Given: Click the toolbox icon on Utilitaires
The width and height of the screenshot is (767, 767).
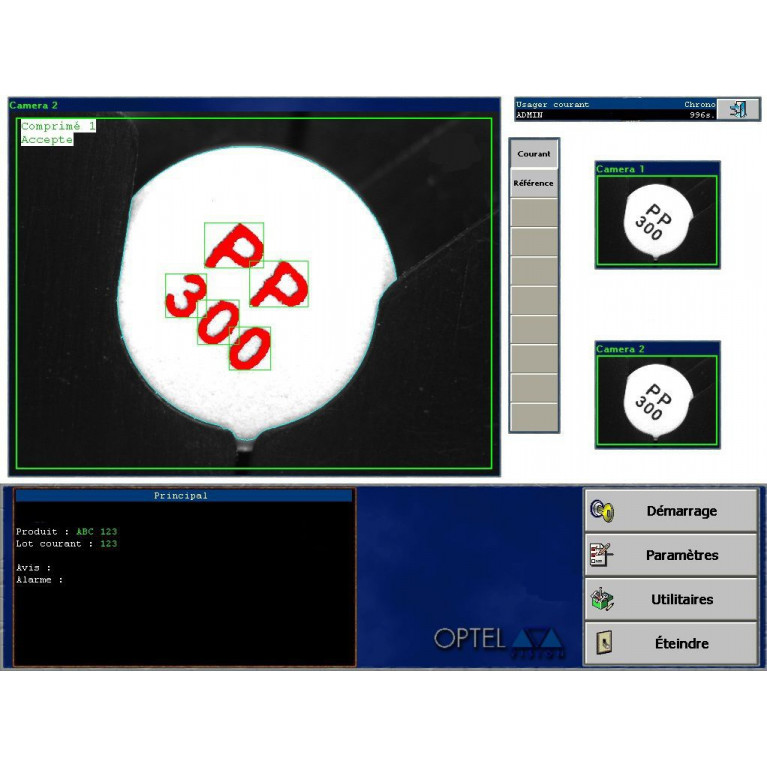Looking at the screenshot, I should coord(601,599).
